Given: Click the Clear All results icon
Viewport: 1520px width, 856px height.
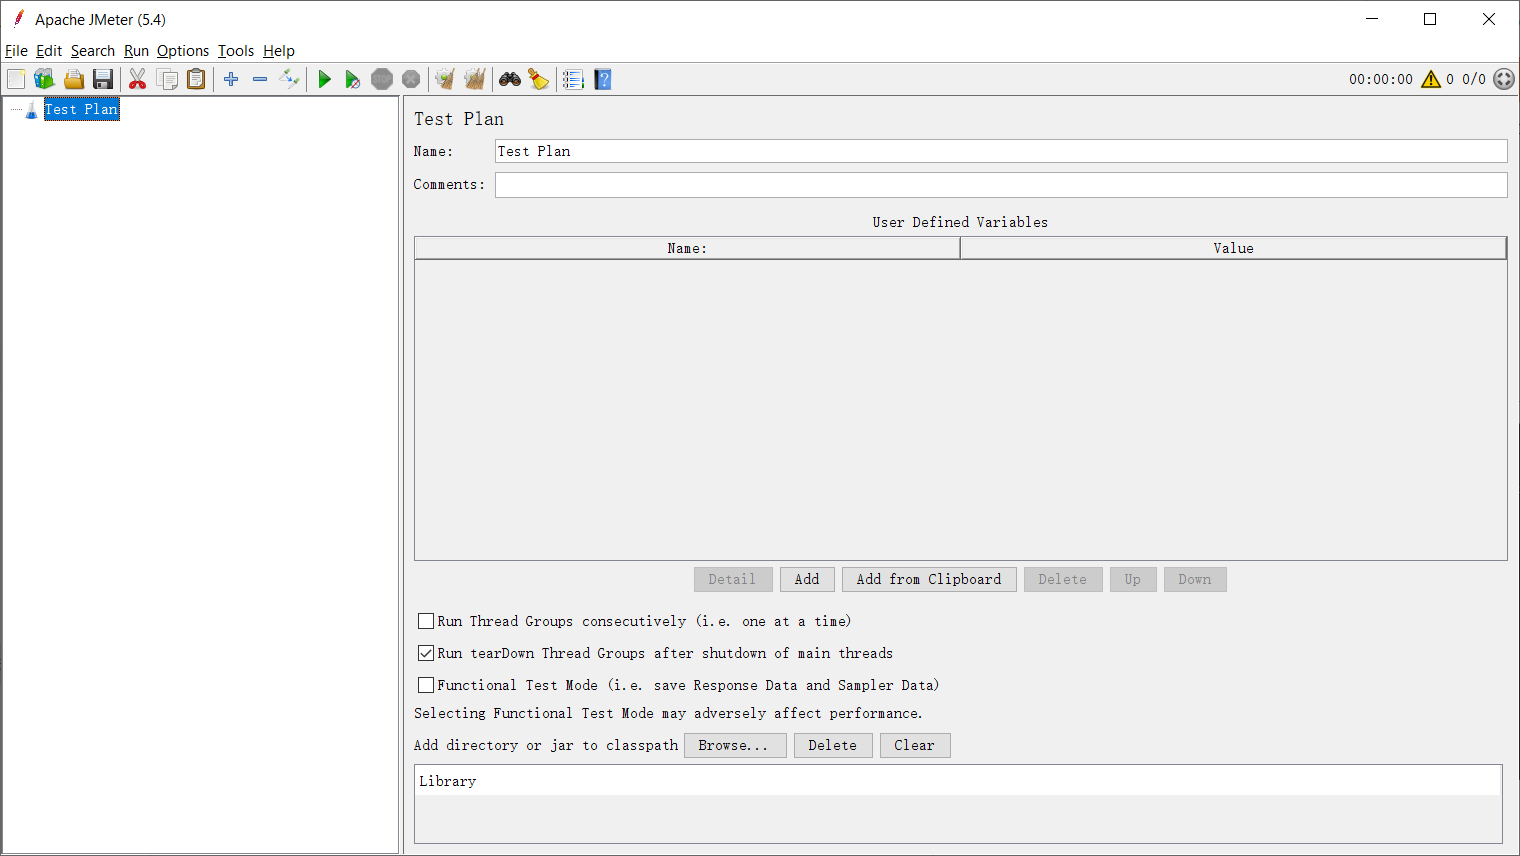Looking at the screenshot, I should click(x=475, y=79).
